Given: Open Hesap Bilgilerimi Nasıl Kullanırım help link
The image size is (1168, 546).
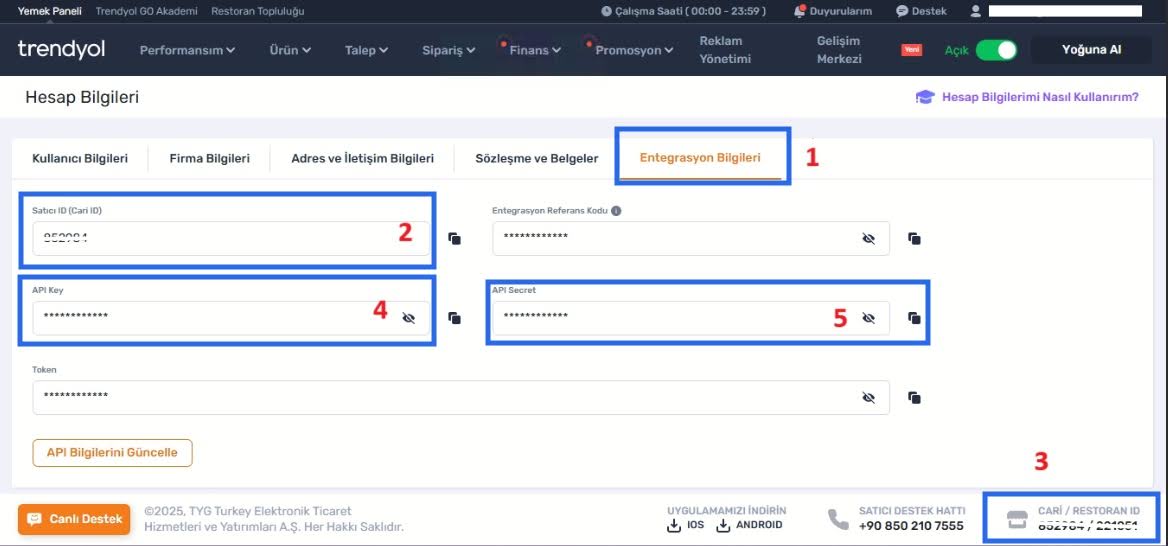Looking at the screenshot, I should point(1040,97).
